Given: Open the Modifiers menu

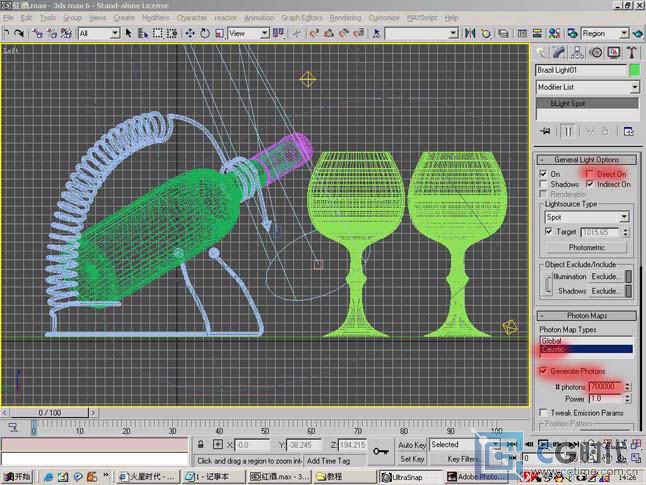Looking at the screenshot, I should point(155,18).
